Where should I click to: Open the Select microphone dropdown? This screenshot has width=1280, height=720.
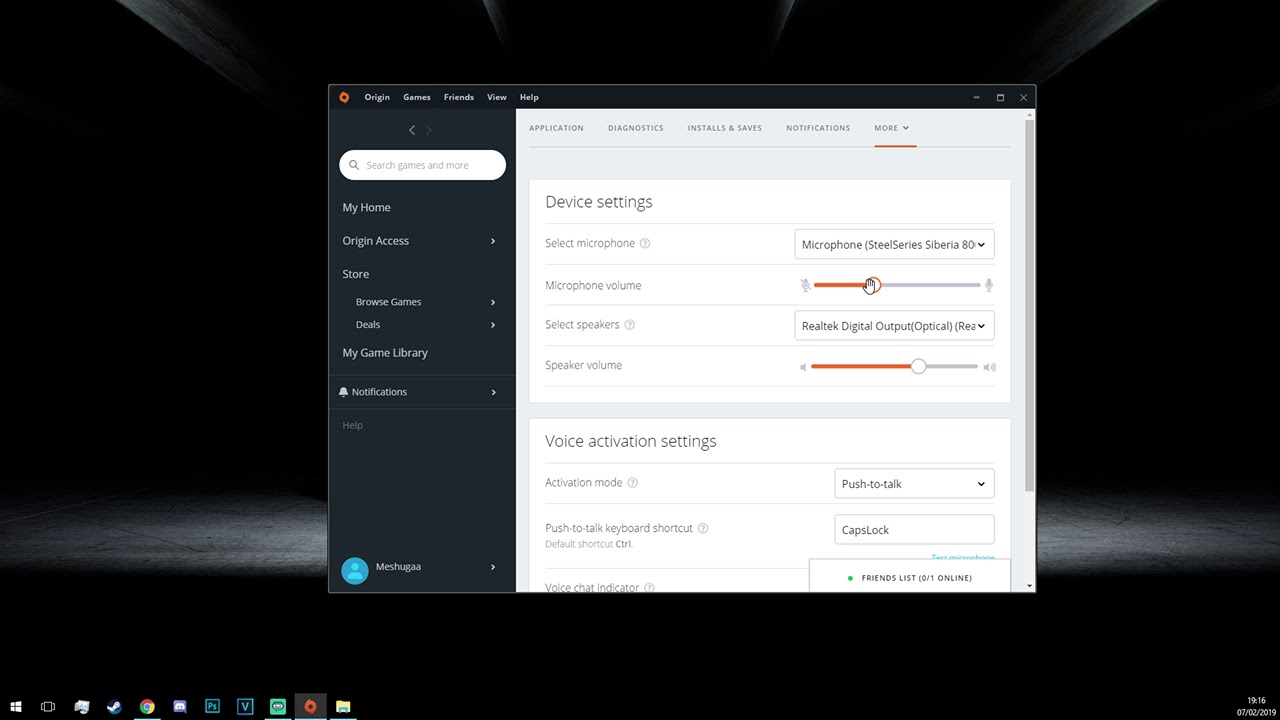pos(894,244)
